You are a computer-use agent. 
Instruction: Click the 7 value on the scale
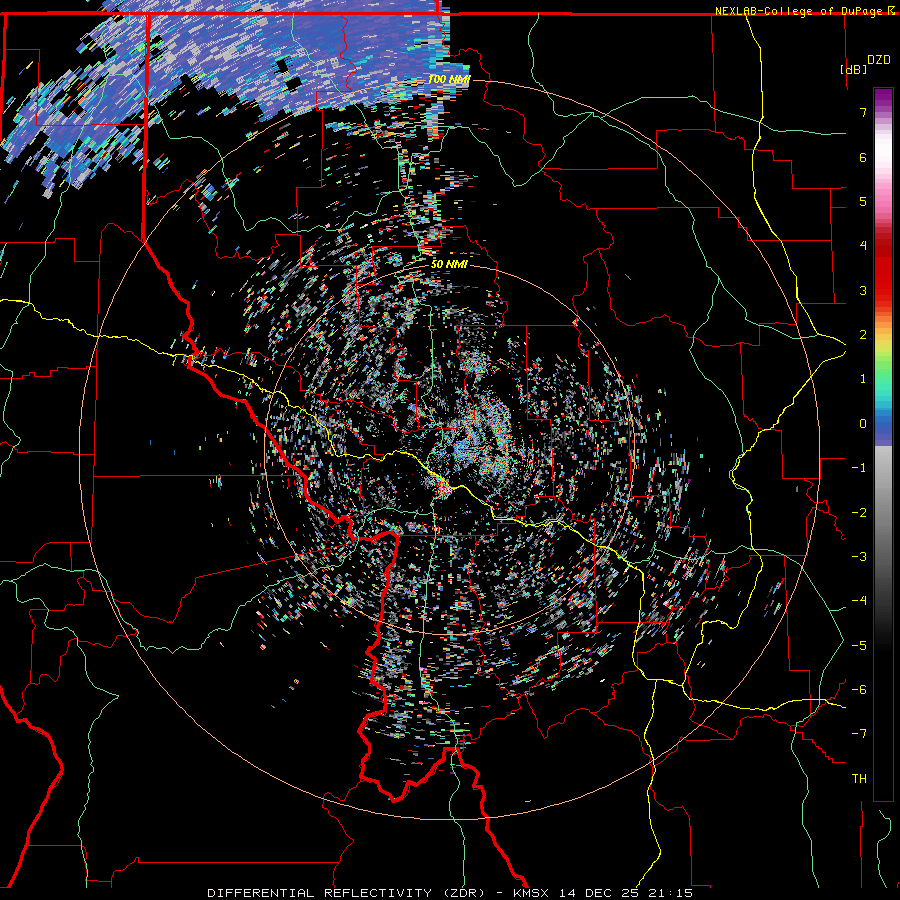[x=863, y=112]
